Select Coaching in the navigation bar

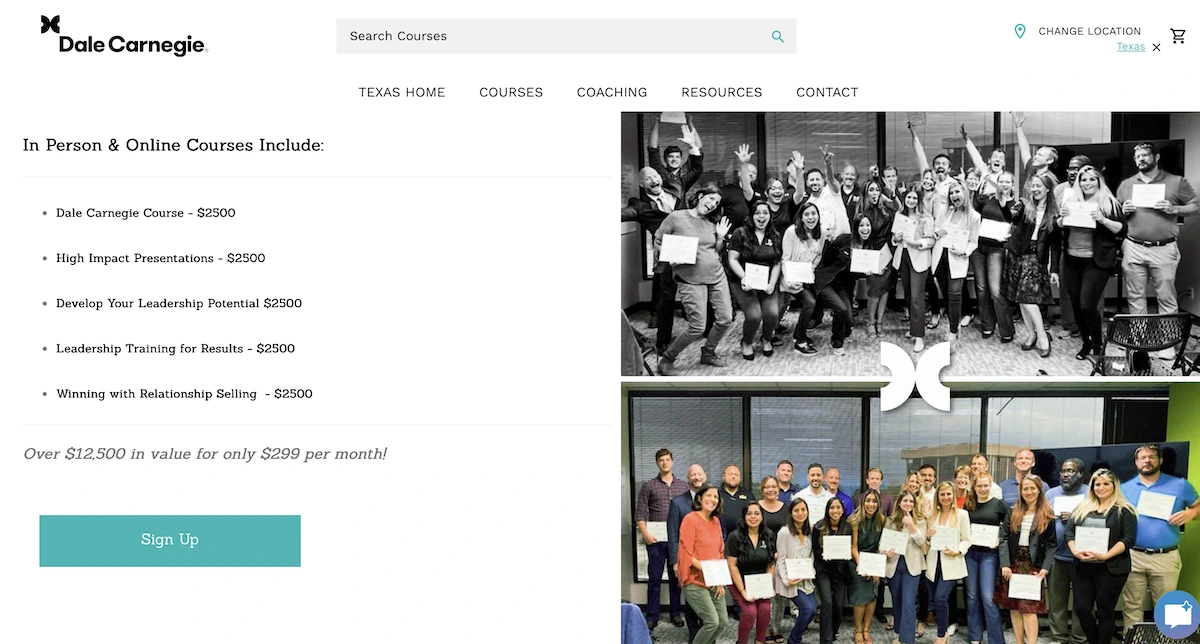612,92
